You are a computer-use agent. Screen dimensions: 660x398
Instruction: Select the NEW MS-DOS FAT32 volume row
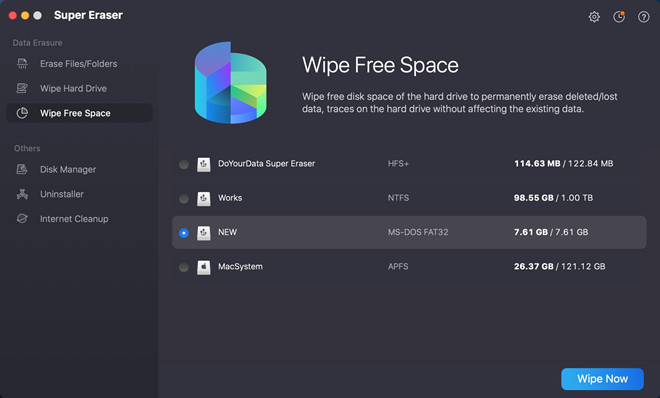coord(409,232)
